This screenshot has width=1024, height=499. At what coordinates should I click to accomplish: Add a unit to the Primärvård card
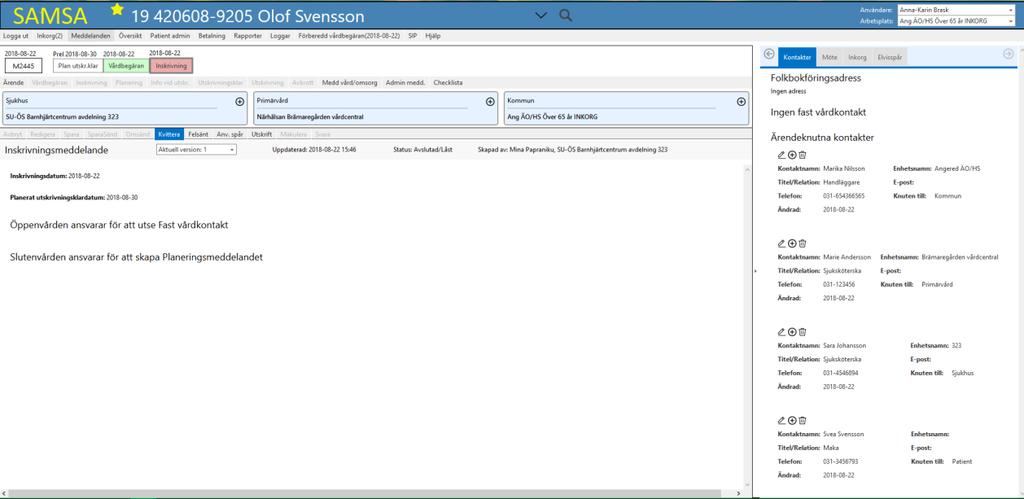(x=490, y=102)
